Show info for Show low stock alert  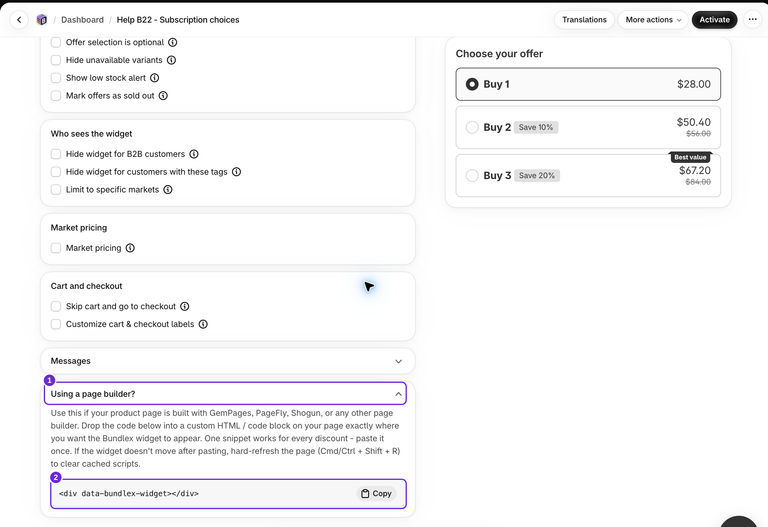[154, 78]
